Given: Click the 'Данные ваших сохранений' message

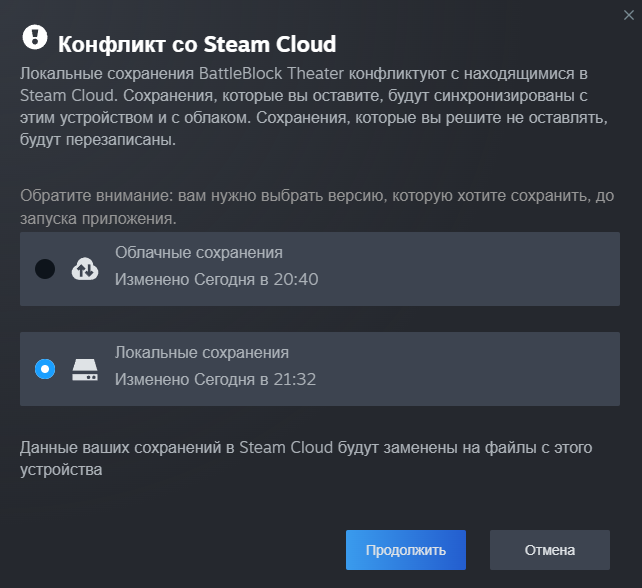Looking at the screenshot, I should [x=306, y=458].
